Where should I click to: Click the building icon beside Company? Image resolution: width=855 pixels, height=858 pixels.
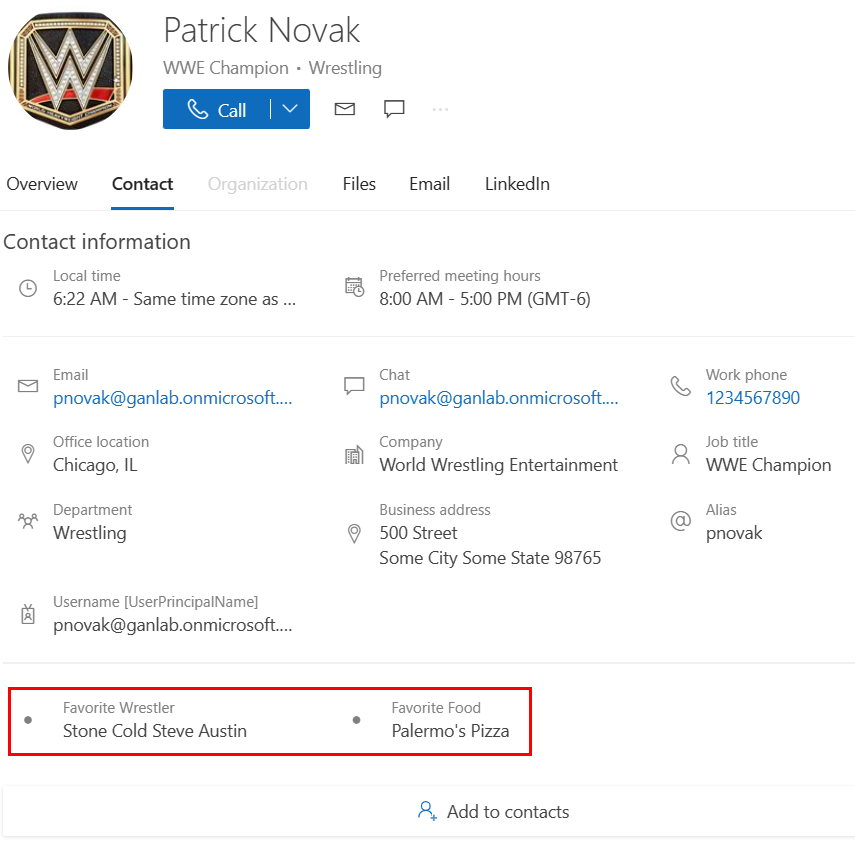354,455
